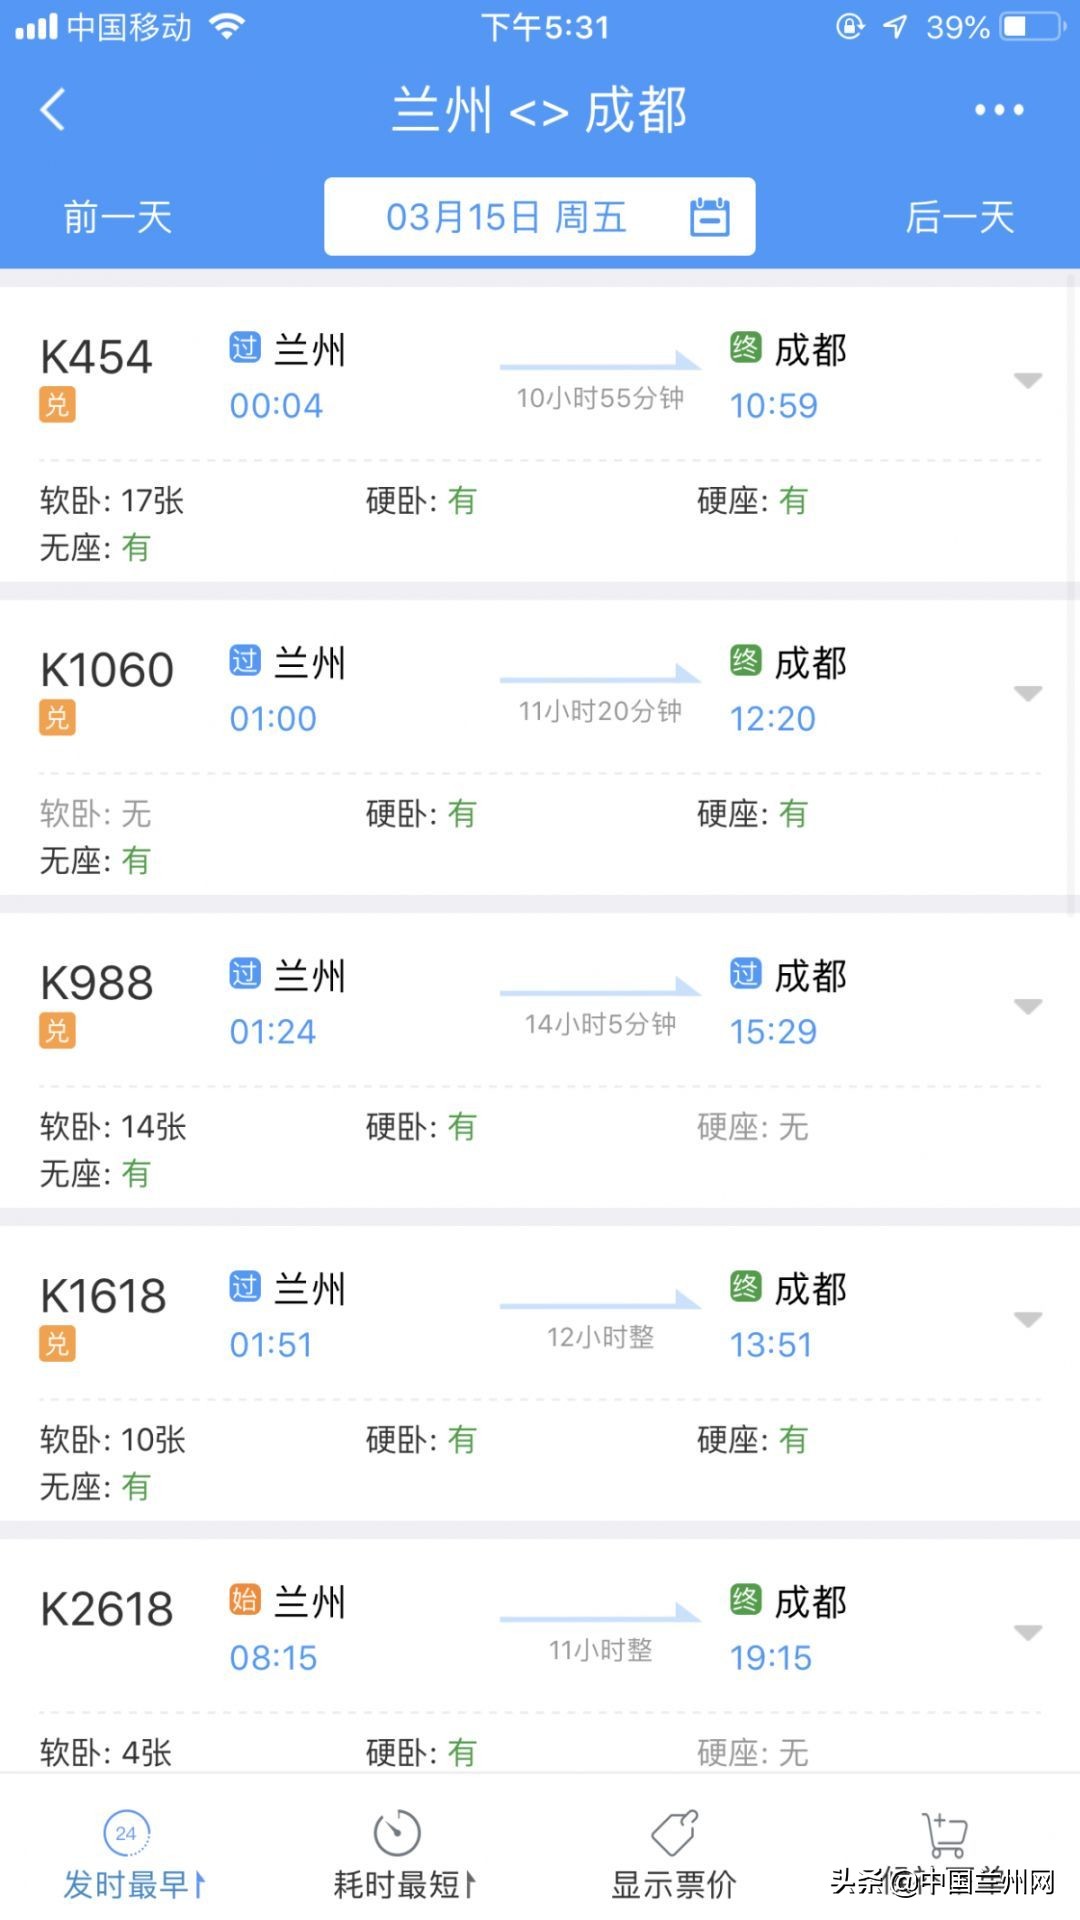Expand the K454 train details arrow

tap(1028, 380)
